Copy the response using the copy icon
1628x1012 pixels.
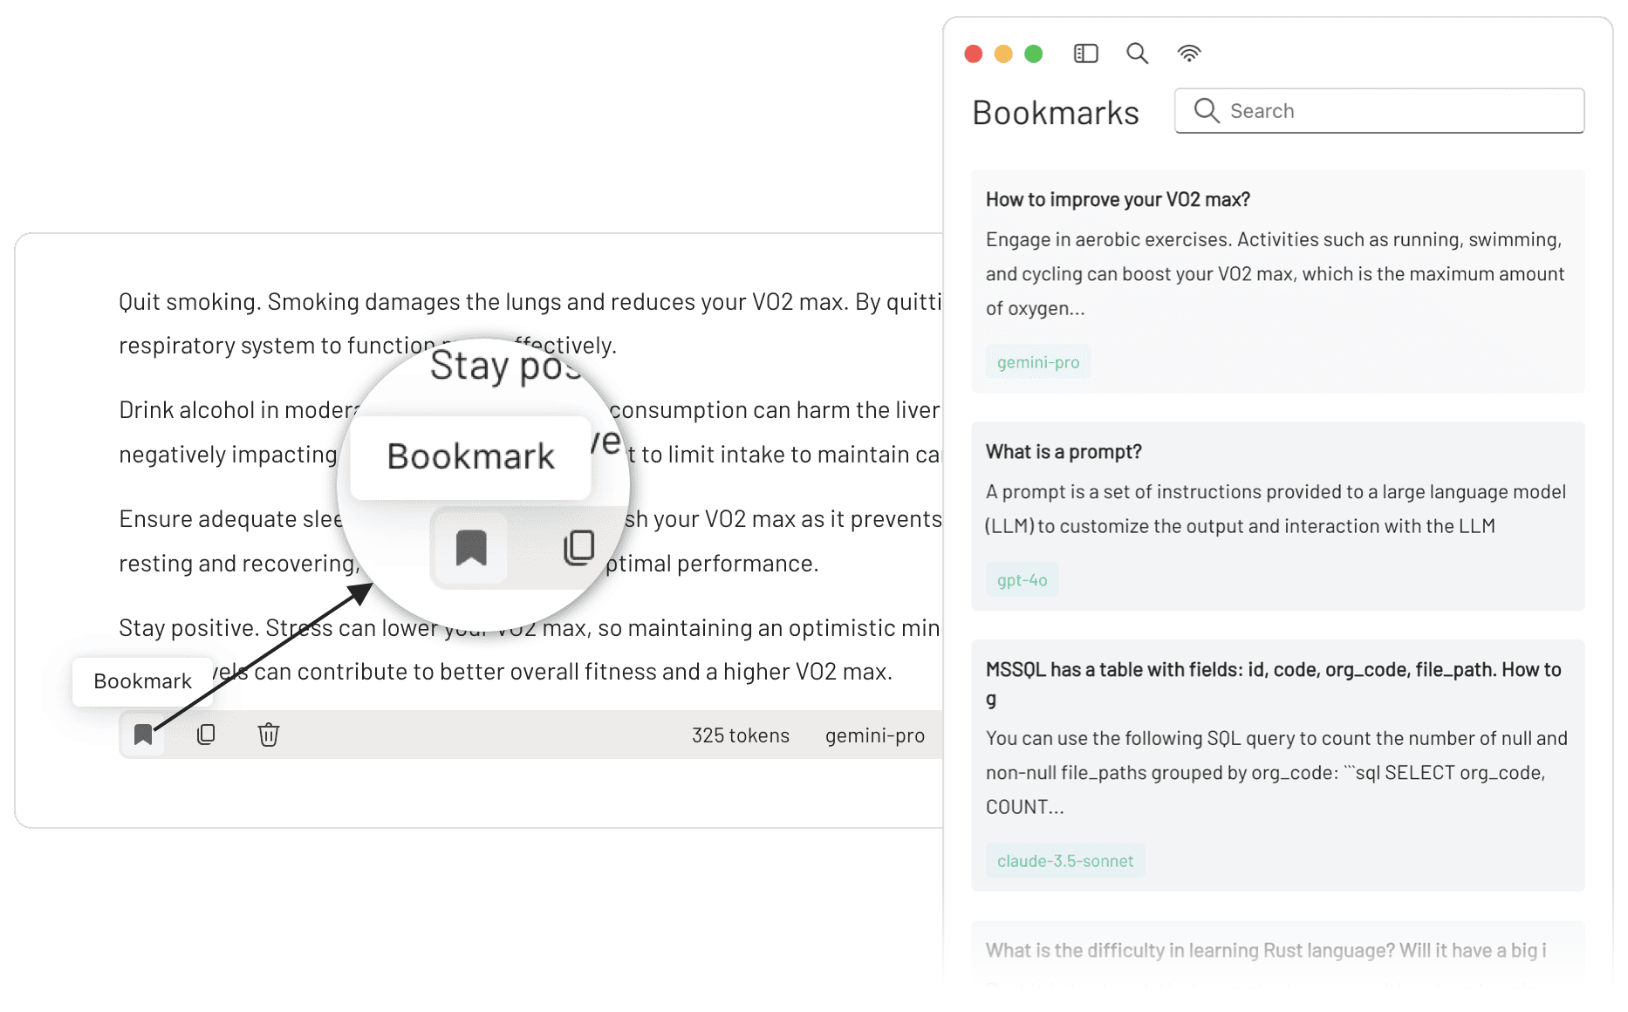(205, 734)
